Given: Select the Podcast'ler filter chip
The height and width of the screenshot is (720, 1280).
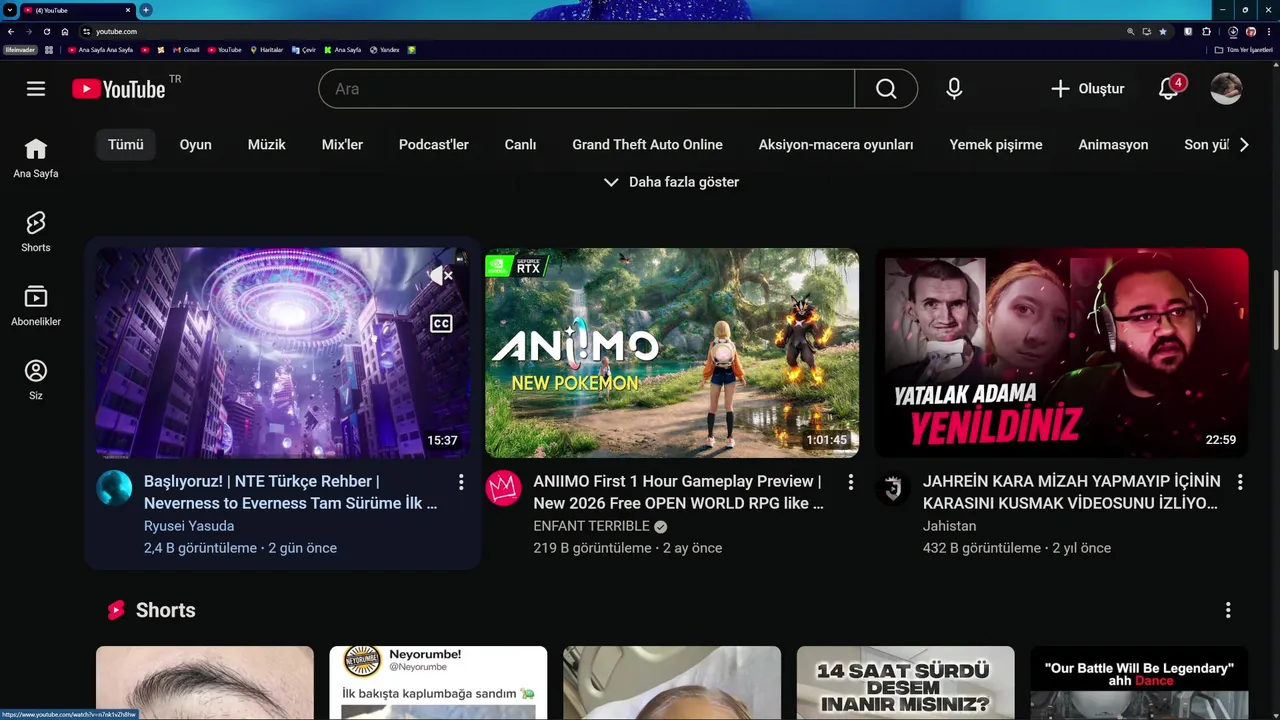Looking at the screenshot, I should tap(434, 145).
